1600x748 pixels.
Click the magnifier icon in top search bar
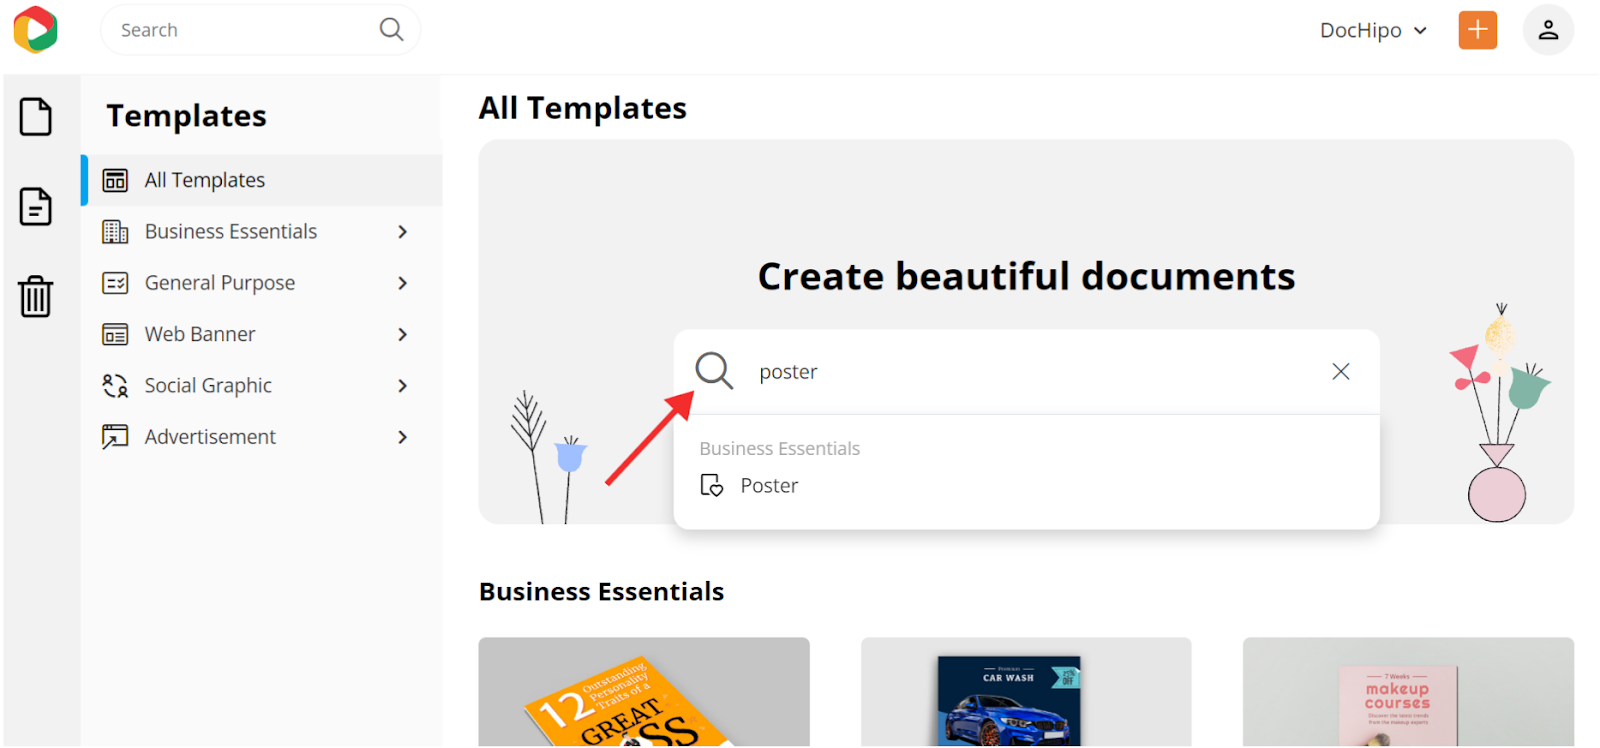[x=392, y=30]
